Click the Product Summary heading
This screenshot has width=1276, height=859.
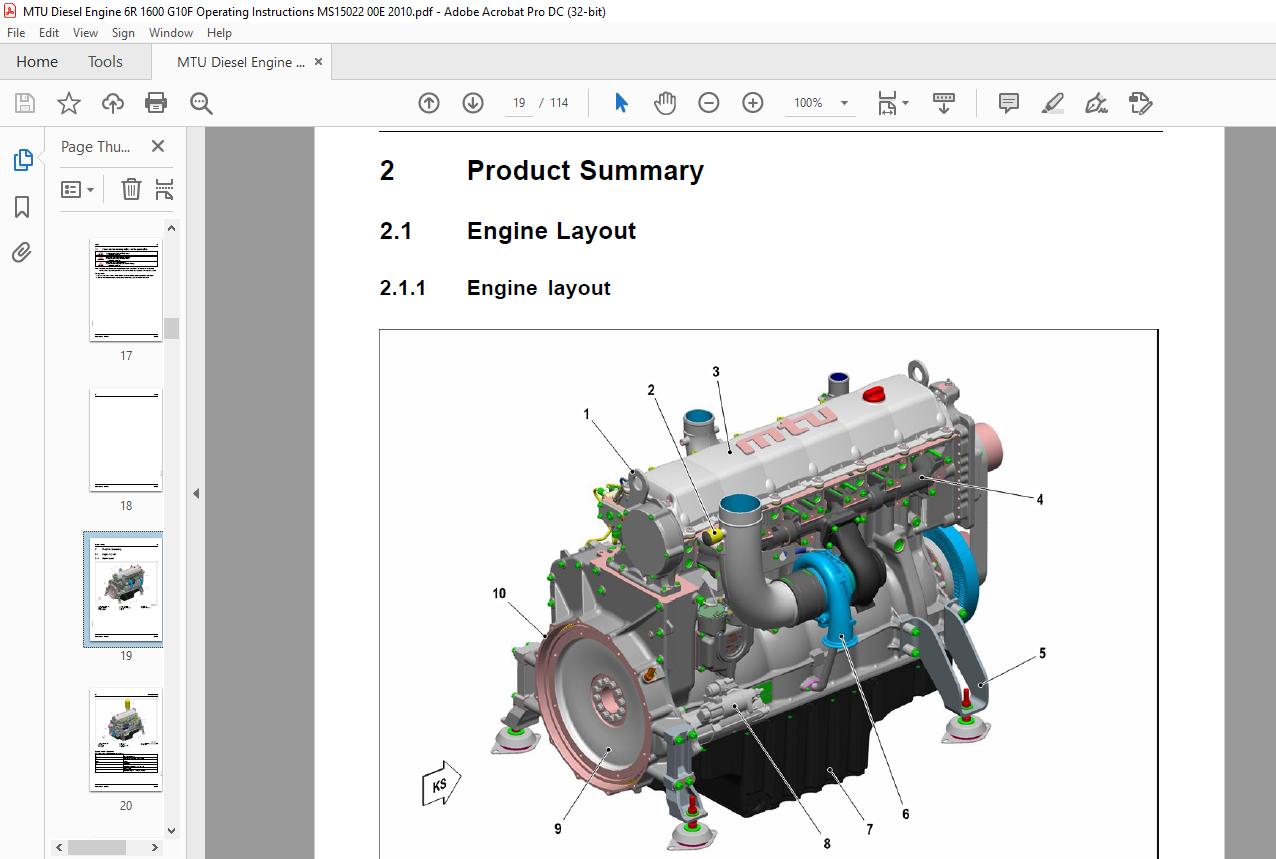(585, 171)
